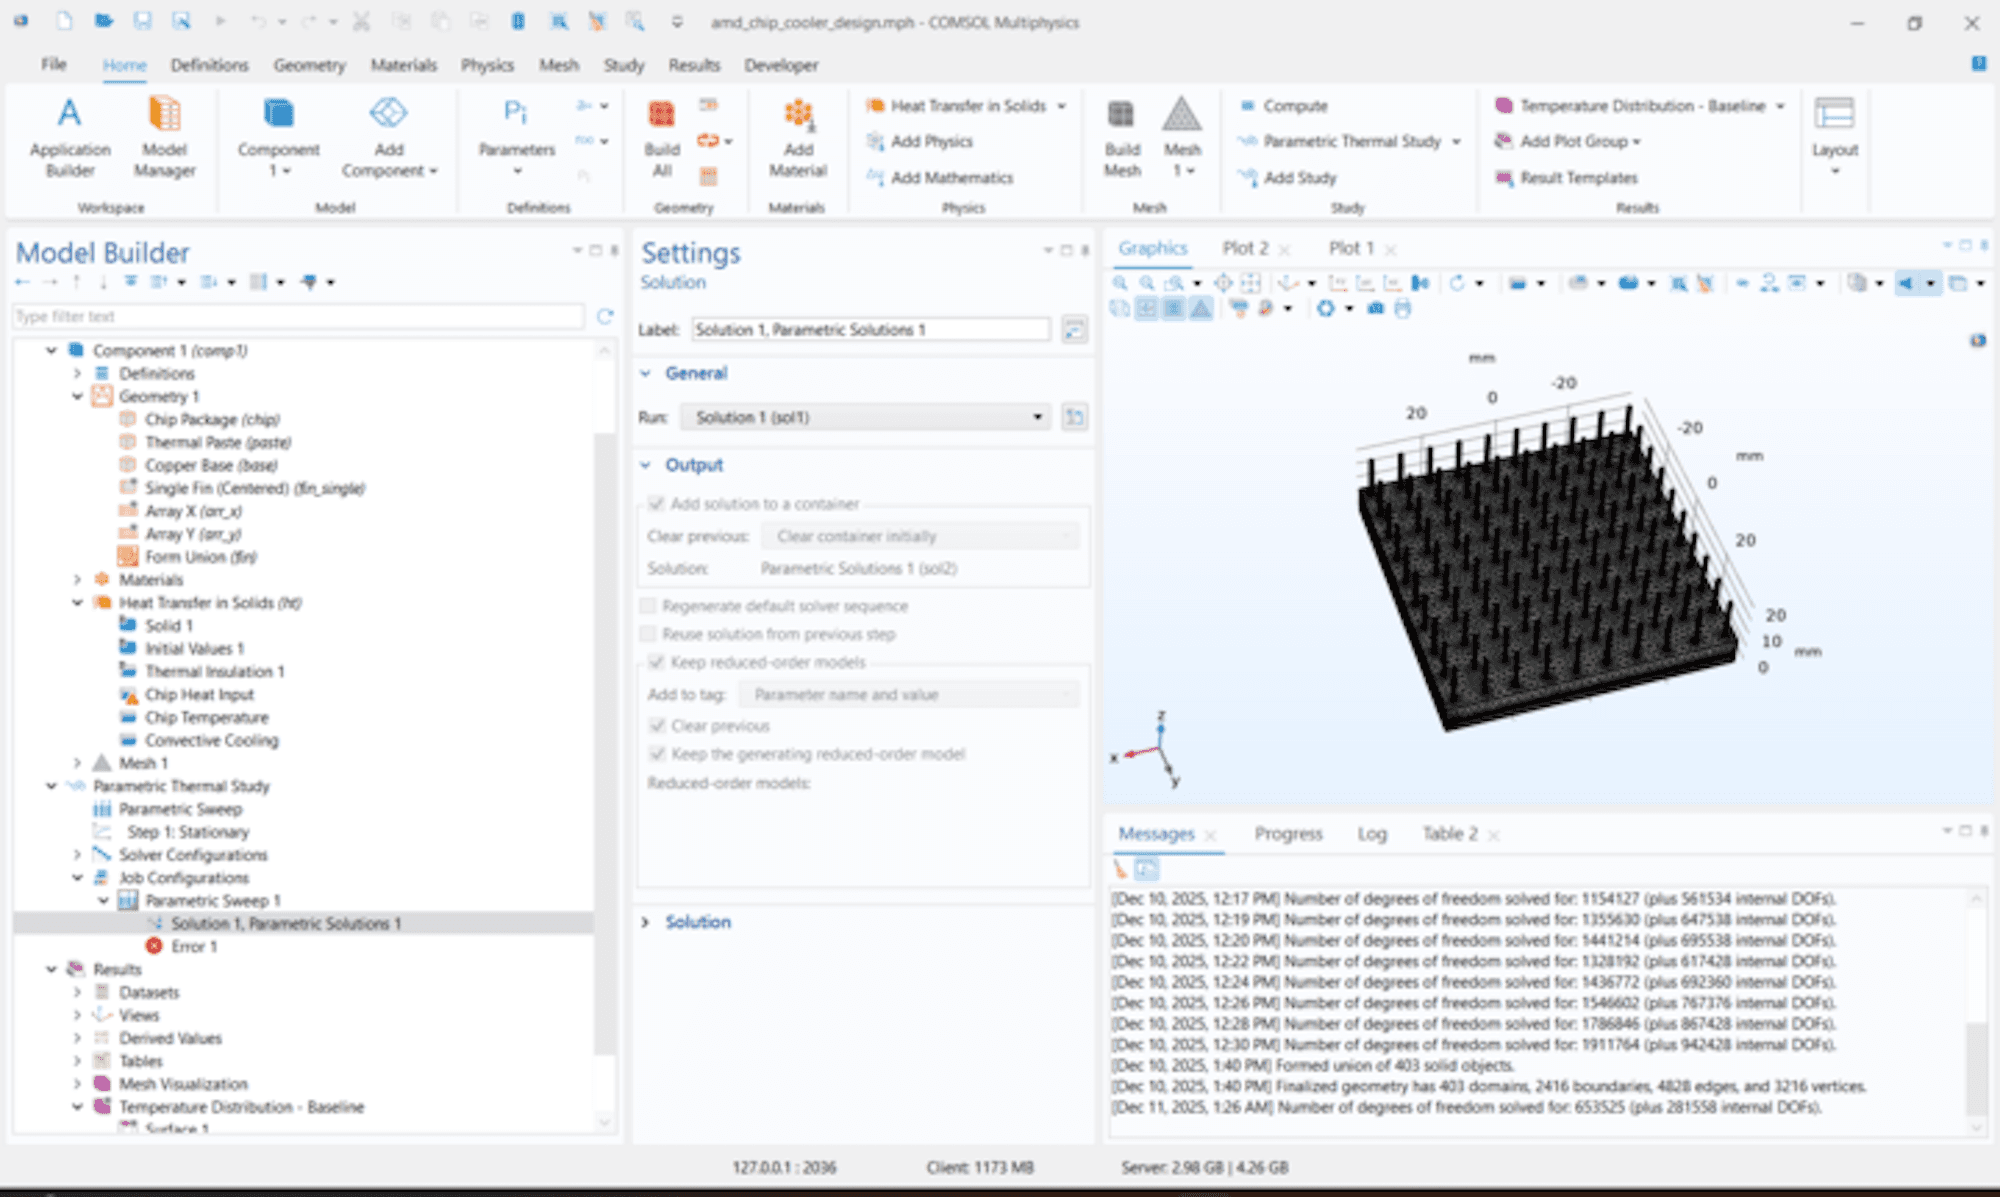Click Add Study in the ribbon
This screenshot has width=2000, height=1197.
(1298, 178)
